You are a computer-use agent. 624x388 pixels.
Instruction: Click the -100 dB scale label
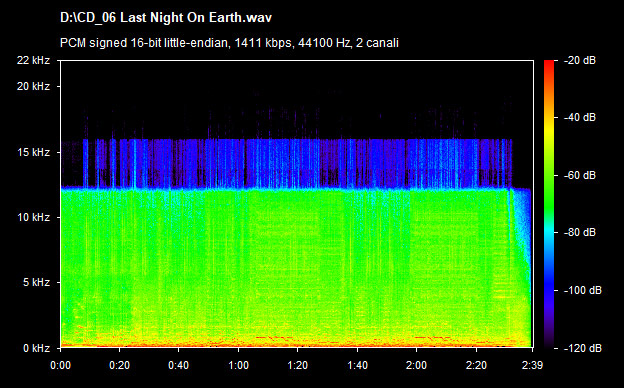(x=583, y=290)
